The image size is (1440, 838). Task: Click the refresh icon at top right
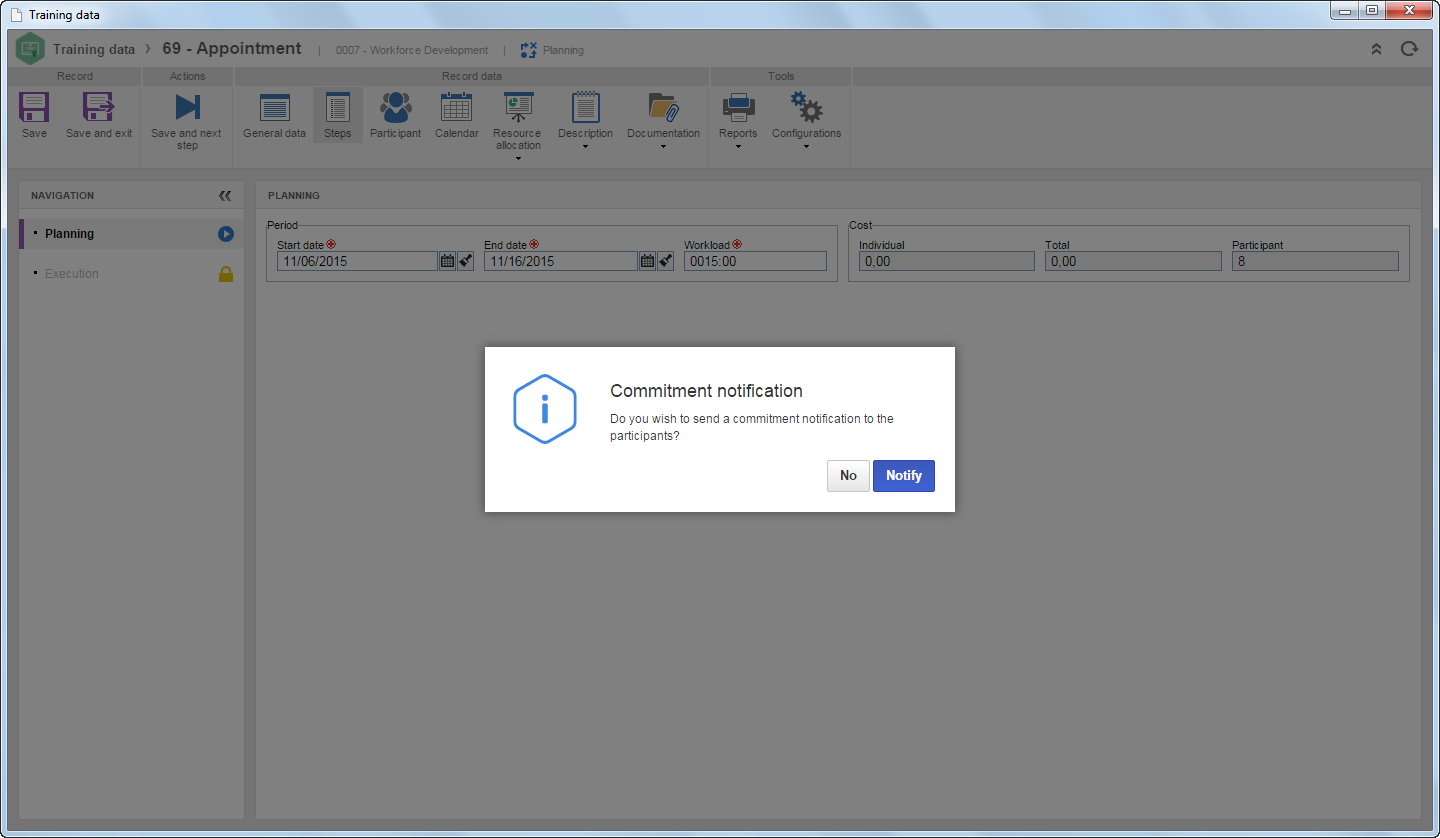point(1409,48)
